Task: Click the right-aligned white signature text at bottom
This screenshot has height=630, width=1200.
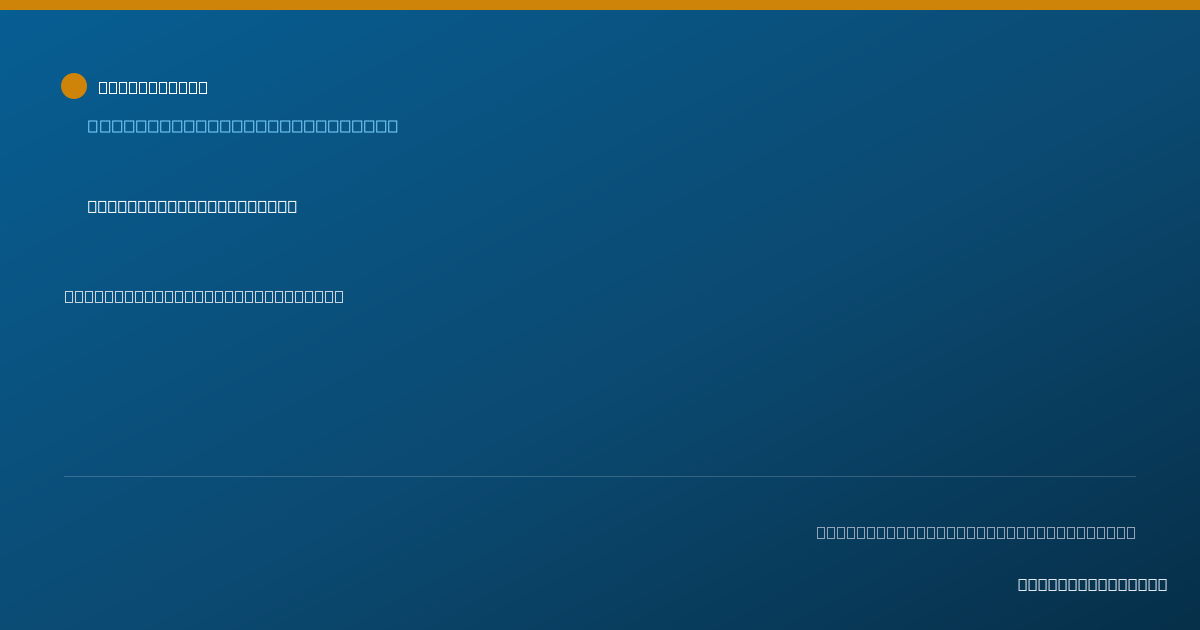Action: (1092, 584)
